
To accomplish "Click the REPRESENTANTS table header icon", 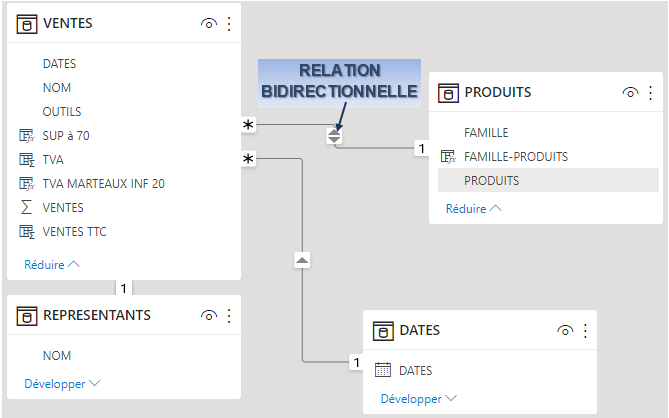I will point(27,316).
